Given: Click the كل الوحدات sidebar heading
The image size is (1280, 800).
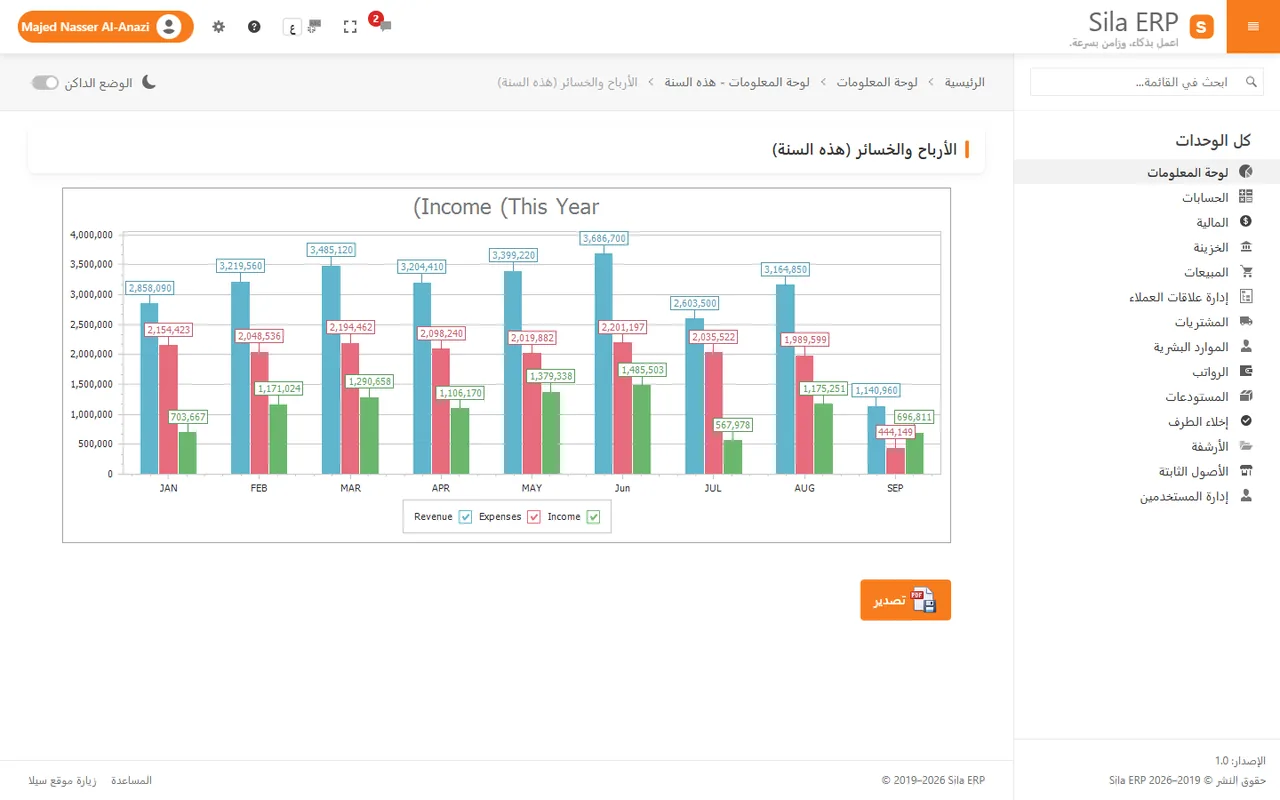Looking at the screenshot, I should point(1213,141).
